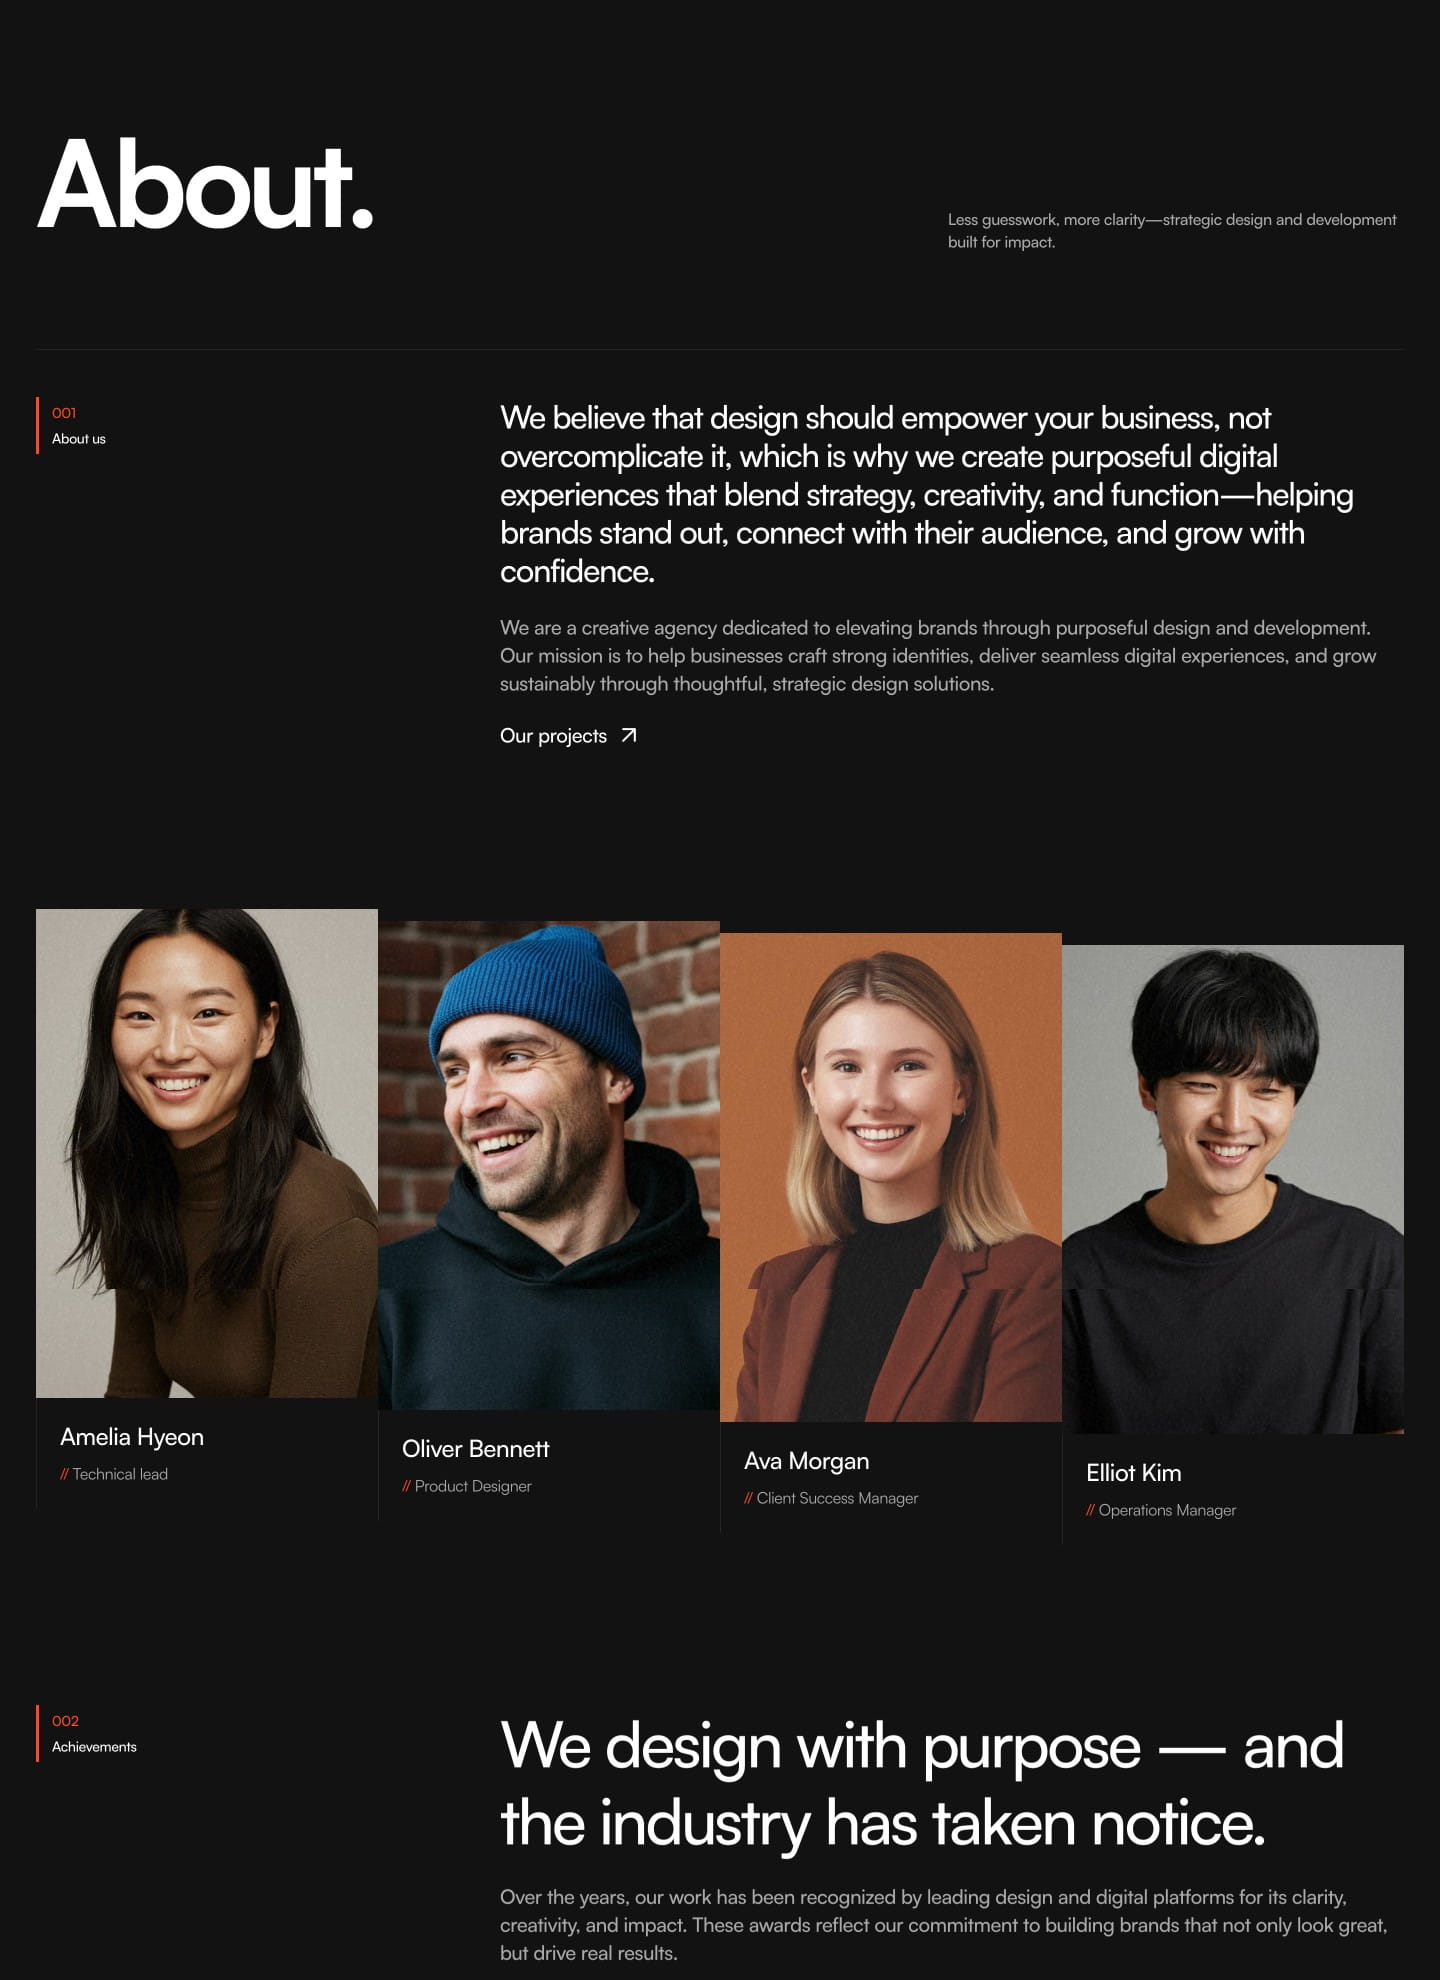Click the Client Success Manager role text
Viewport: 1440px width, 1980px height.
831,1498
